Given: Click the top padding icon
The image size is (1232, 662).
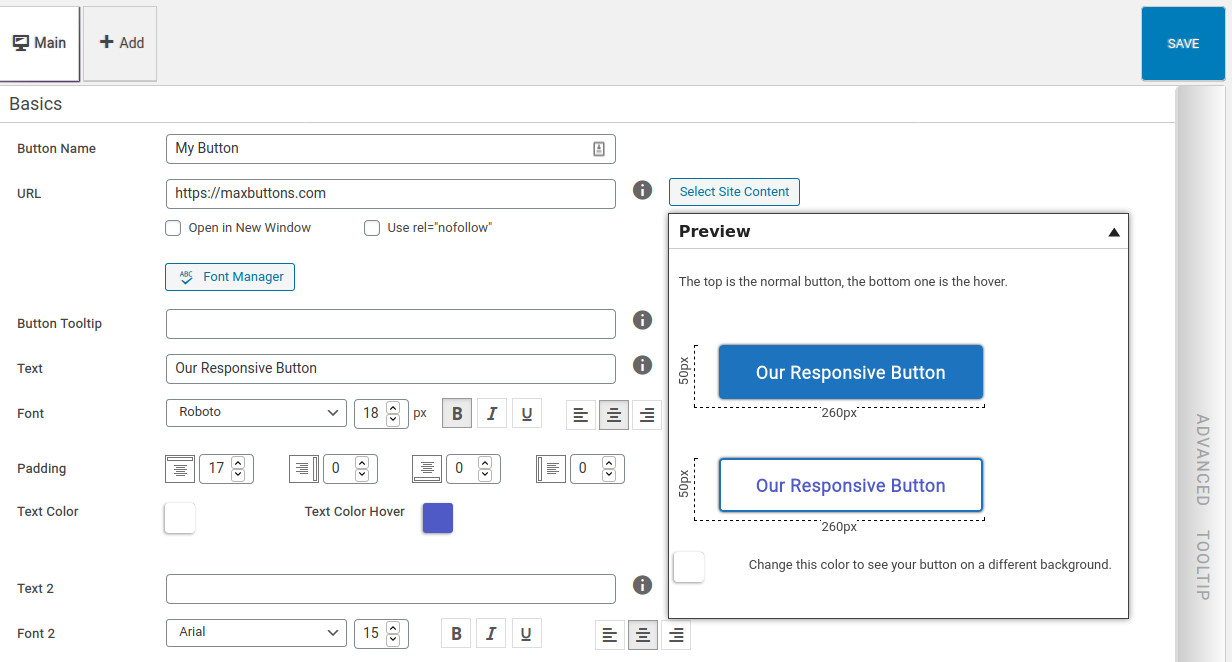Looking at the screenshot, I should tap(180, 468).
